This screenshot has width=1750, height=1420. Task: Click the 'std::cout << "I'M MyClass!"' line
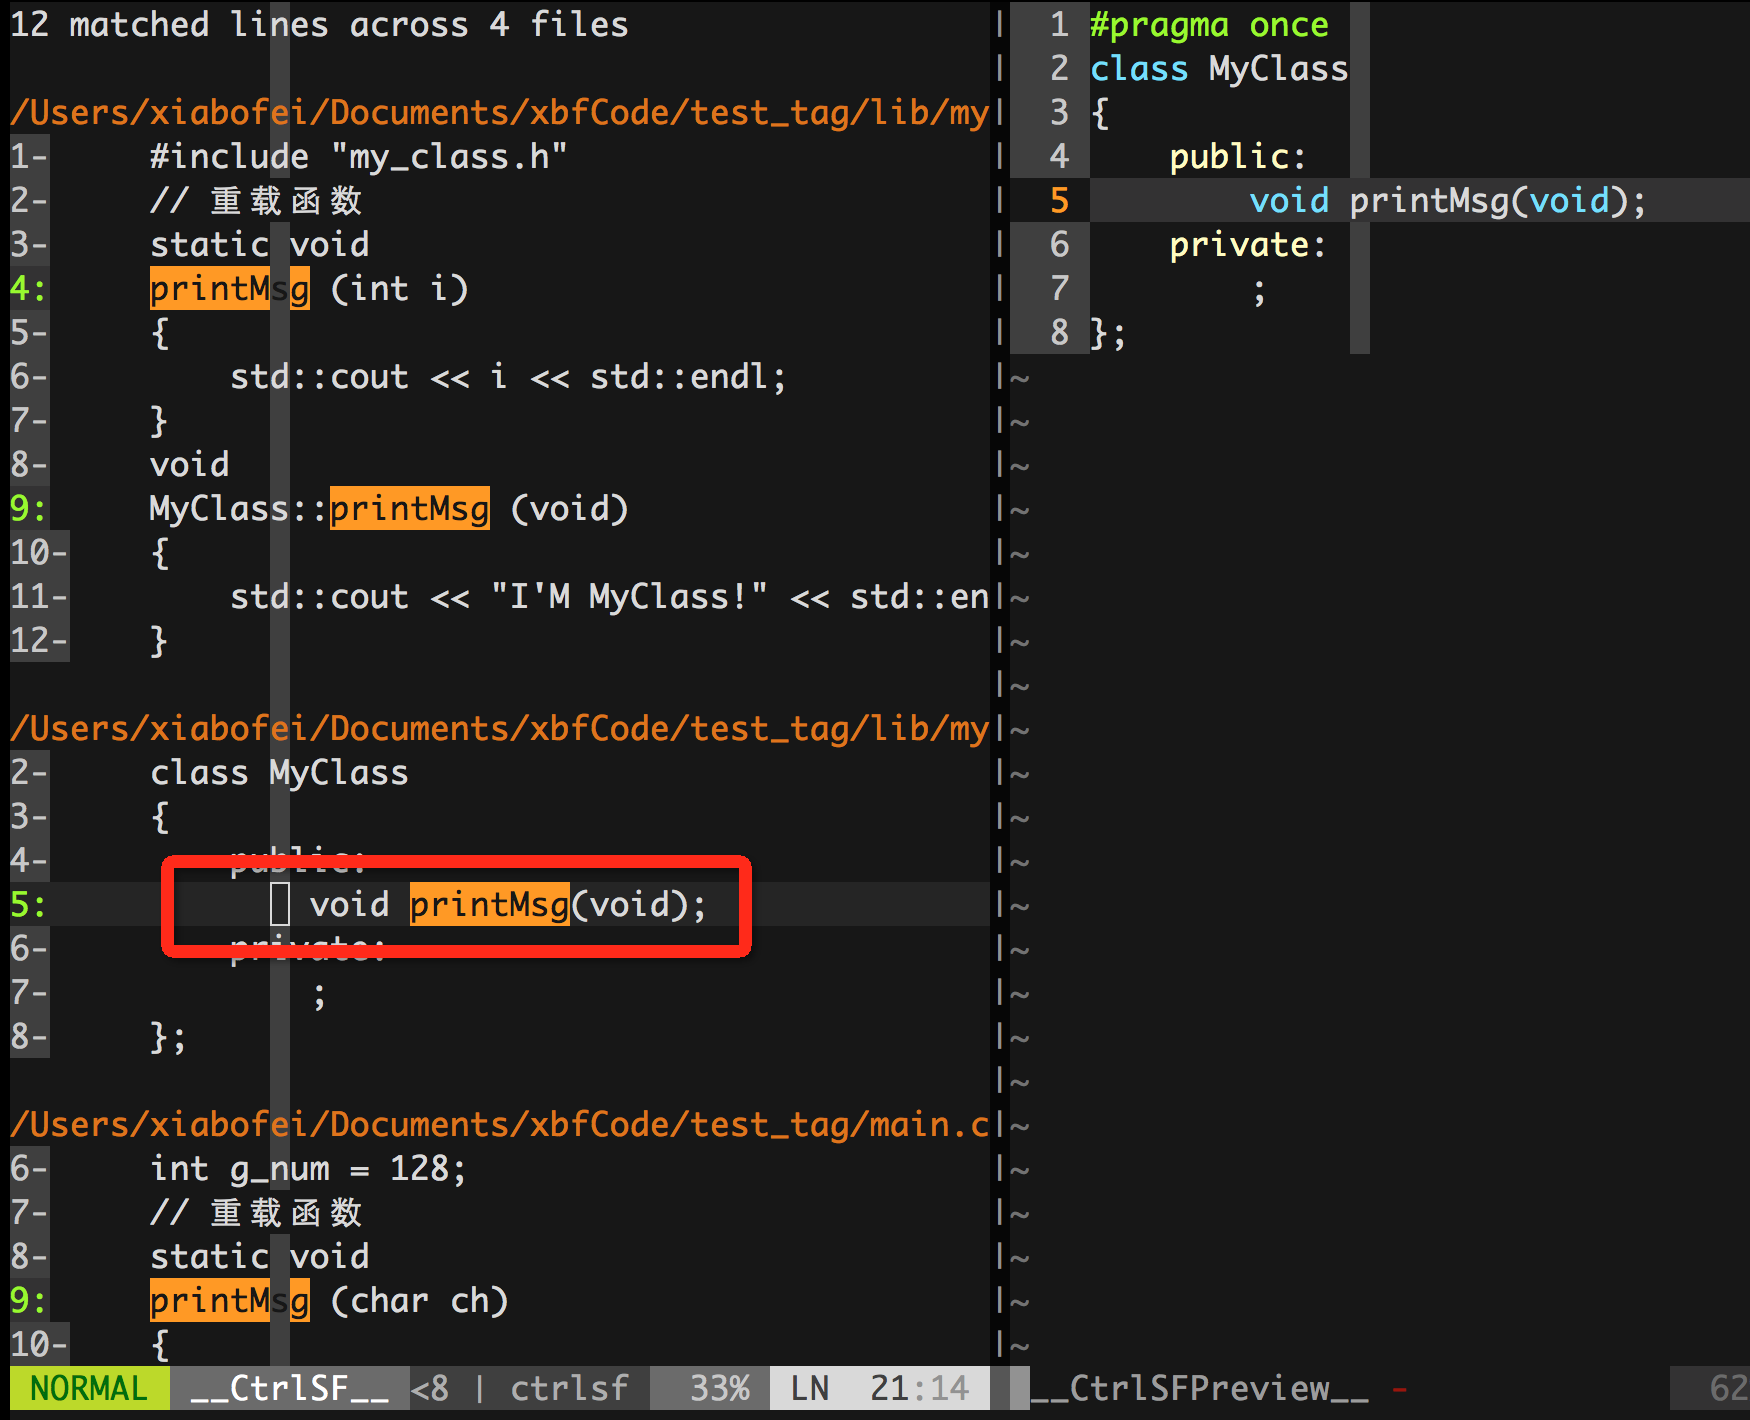tap(609, 596)
